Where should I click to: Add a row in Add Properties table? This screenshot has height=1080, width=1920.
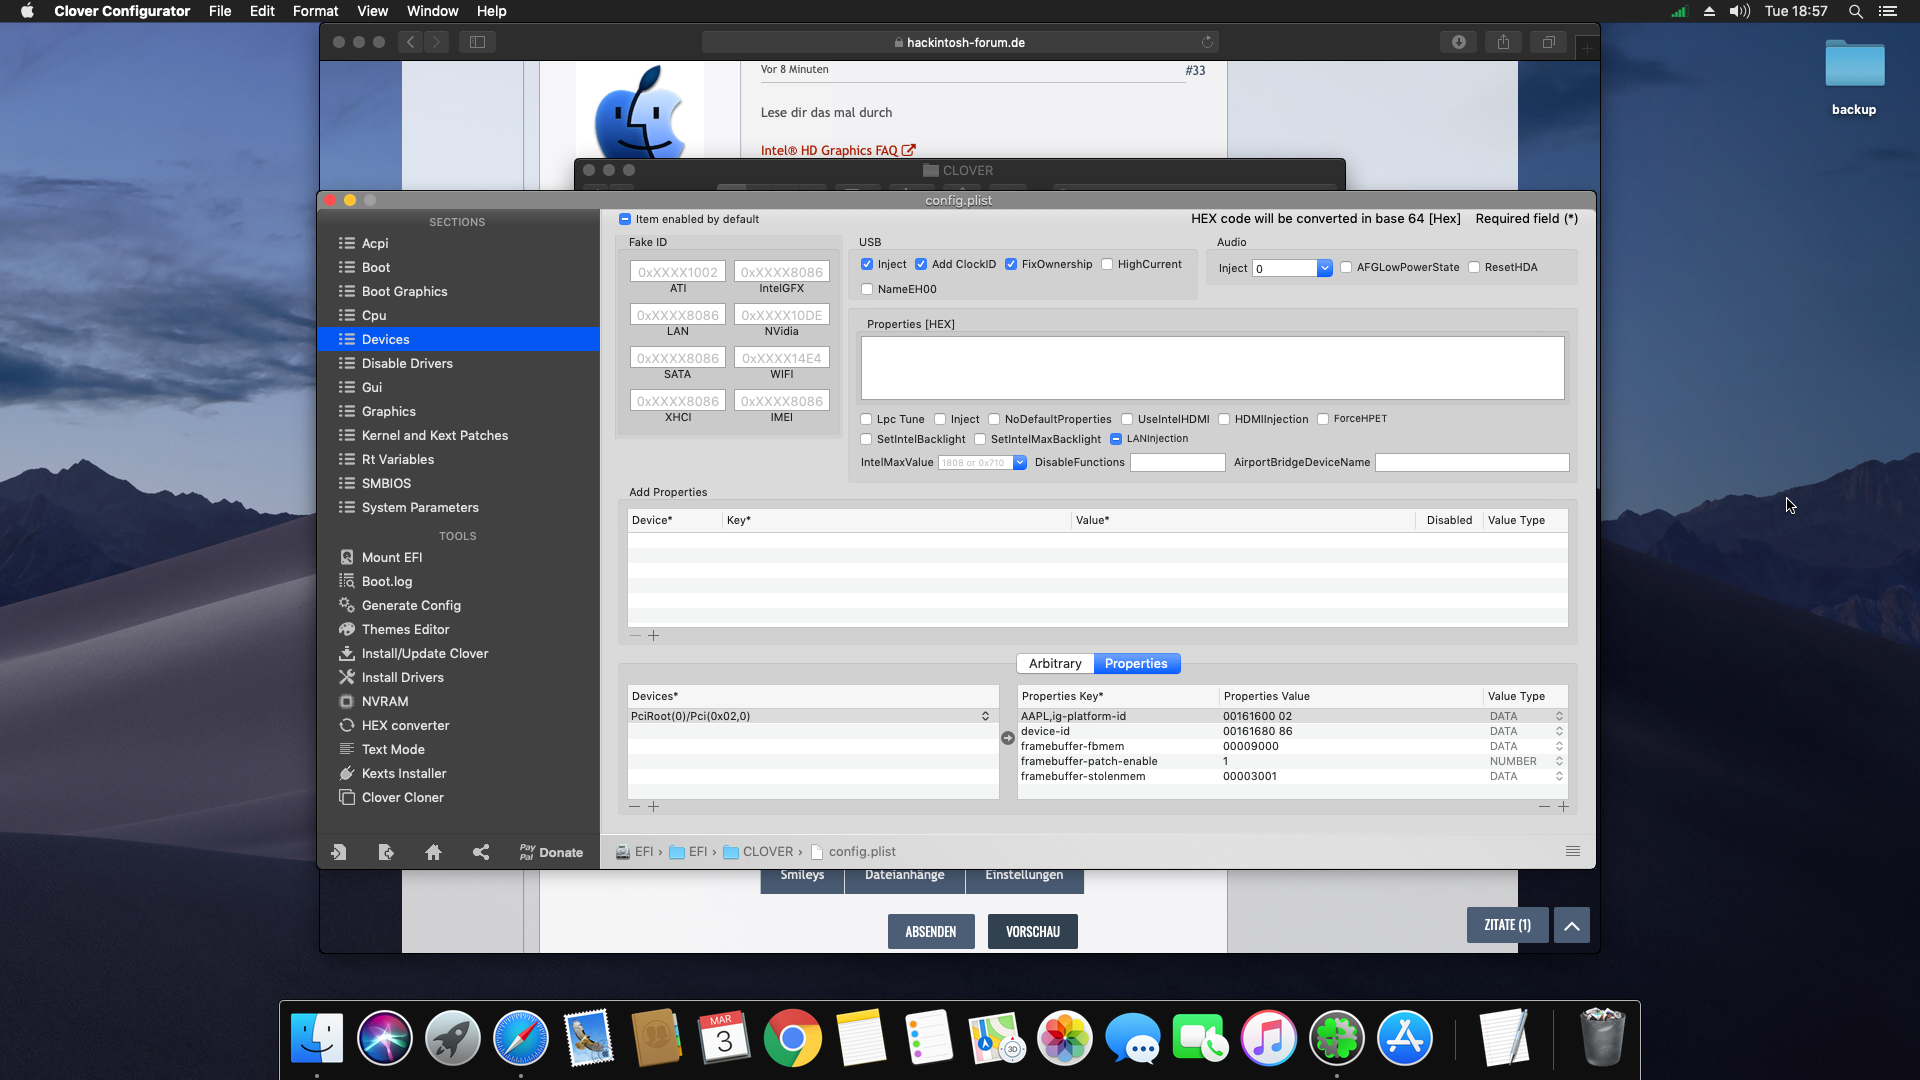click(654, 636)
